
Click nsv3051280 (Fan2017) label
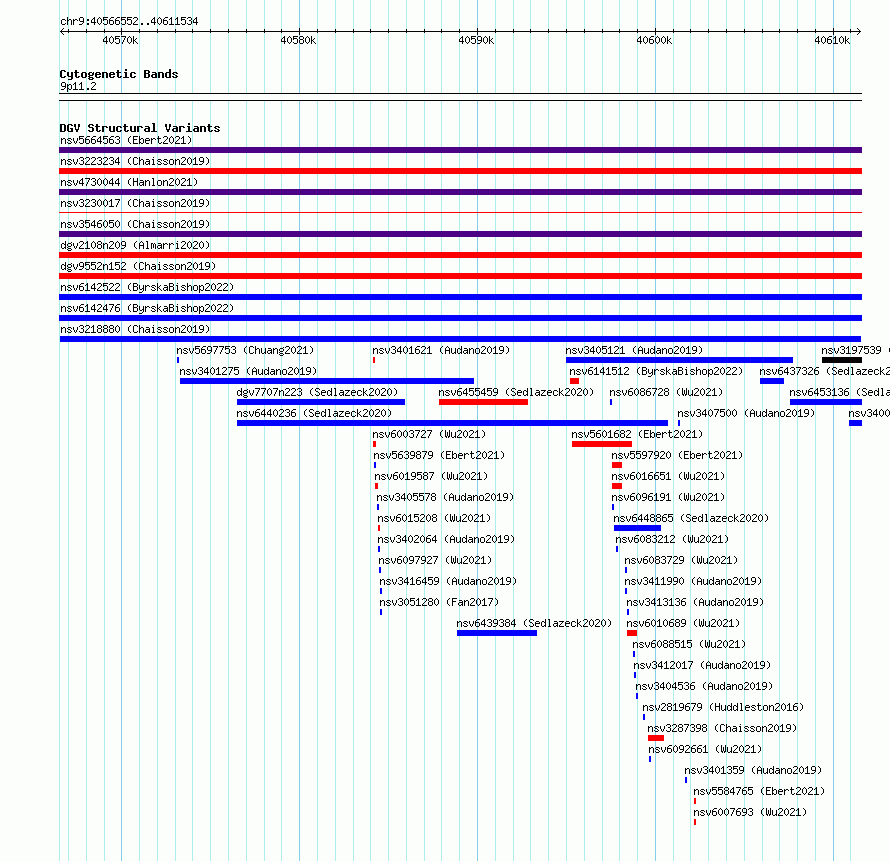(x=439, y=602)
